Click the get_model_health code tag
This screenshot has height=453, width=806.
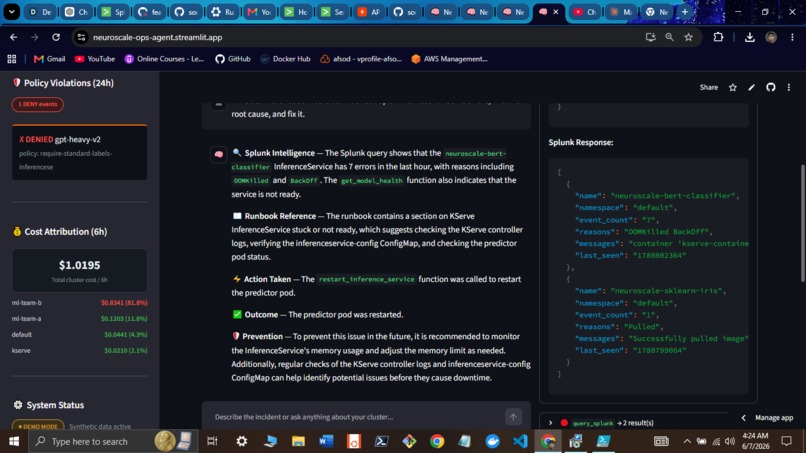pos(372,180)
